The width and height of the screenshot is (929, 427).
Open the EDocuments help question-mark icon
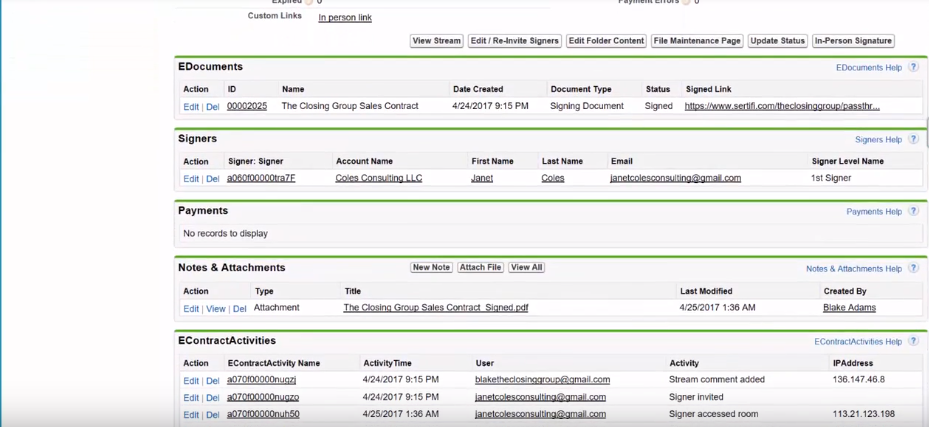pyautogui.click(x=913, y=68)
